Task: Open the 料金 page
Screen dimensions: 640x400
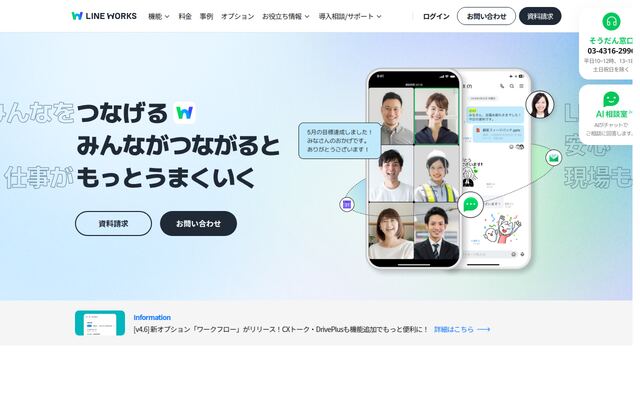Action: pyautogui.click(x=185, y=16)
